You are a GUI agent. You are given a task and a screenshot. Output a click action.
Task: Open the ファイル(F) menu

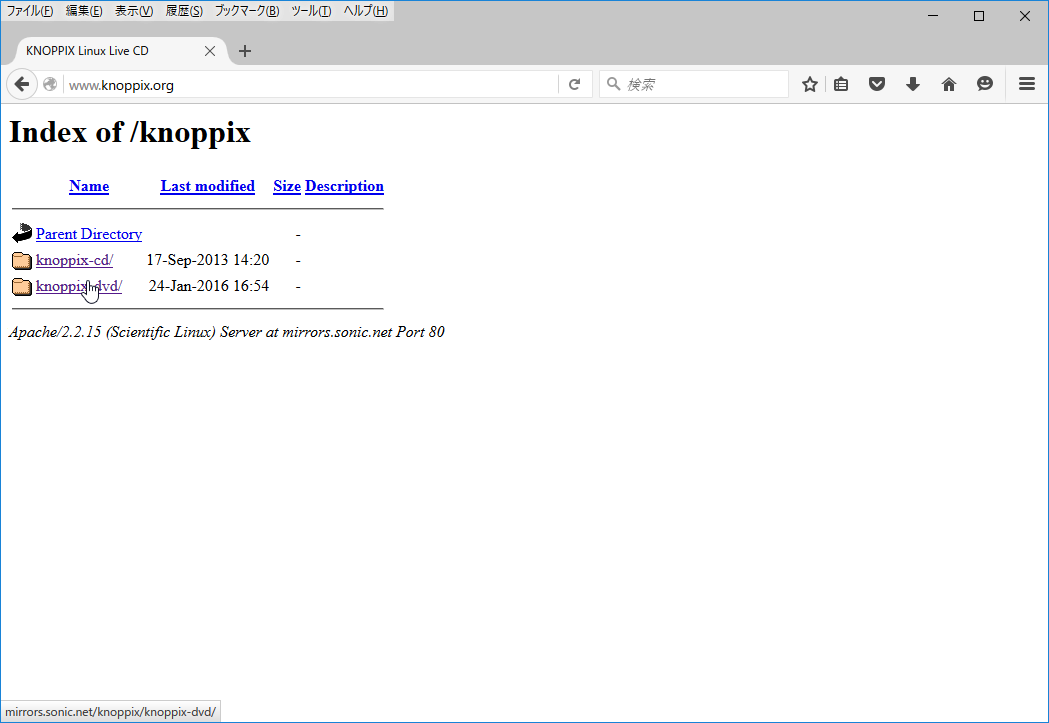(x=29, y=11)
